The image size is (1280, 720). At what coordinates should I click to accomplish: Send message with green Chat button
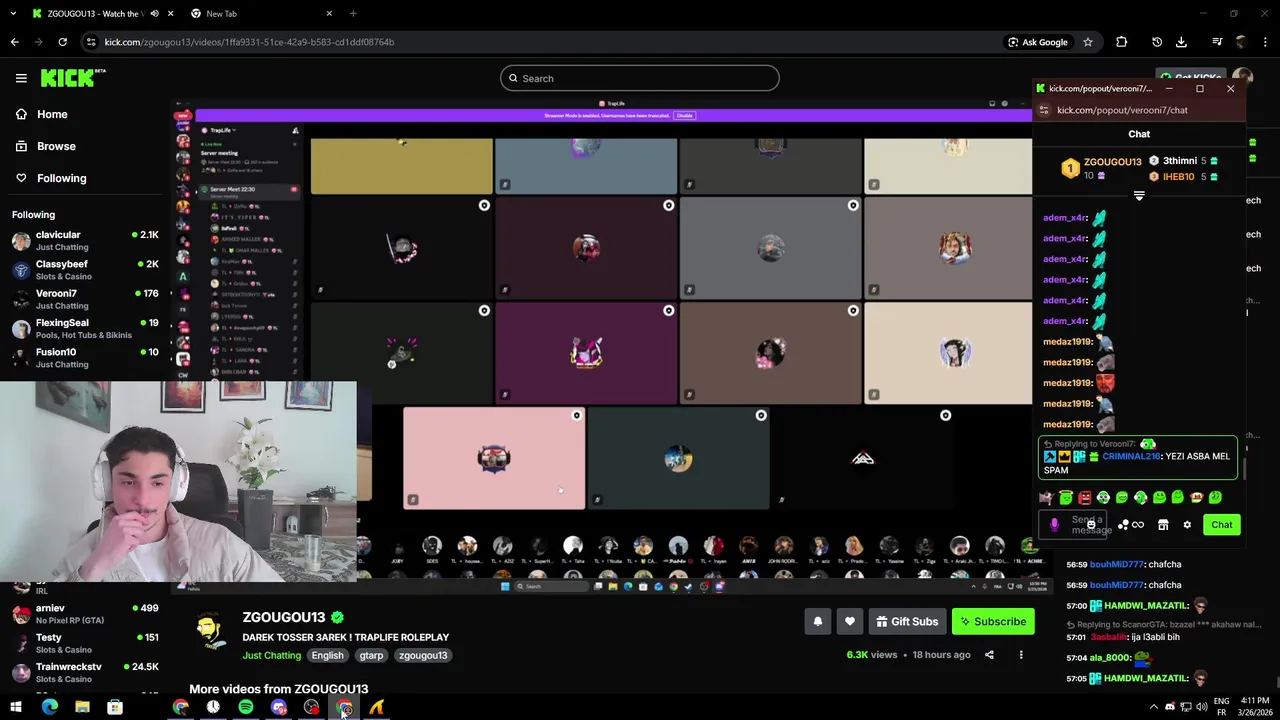(1222, 525)
